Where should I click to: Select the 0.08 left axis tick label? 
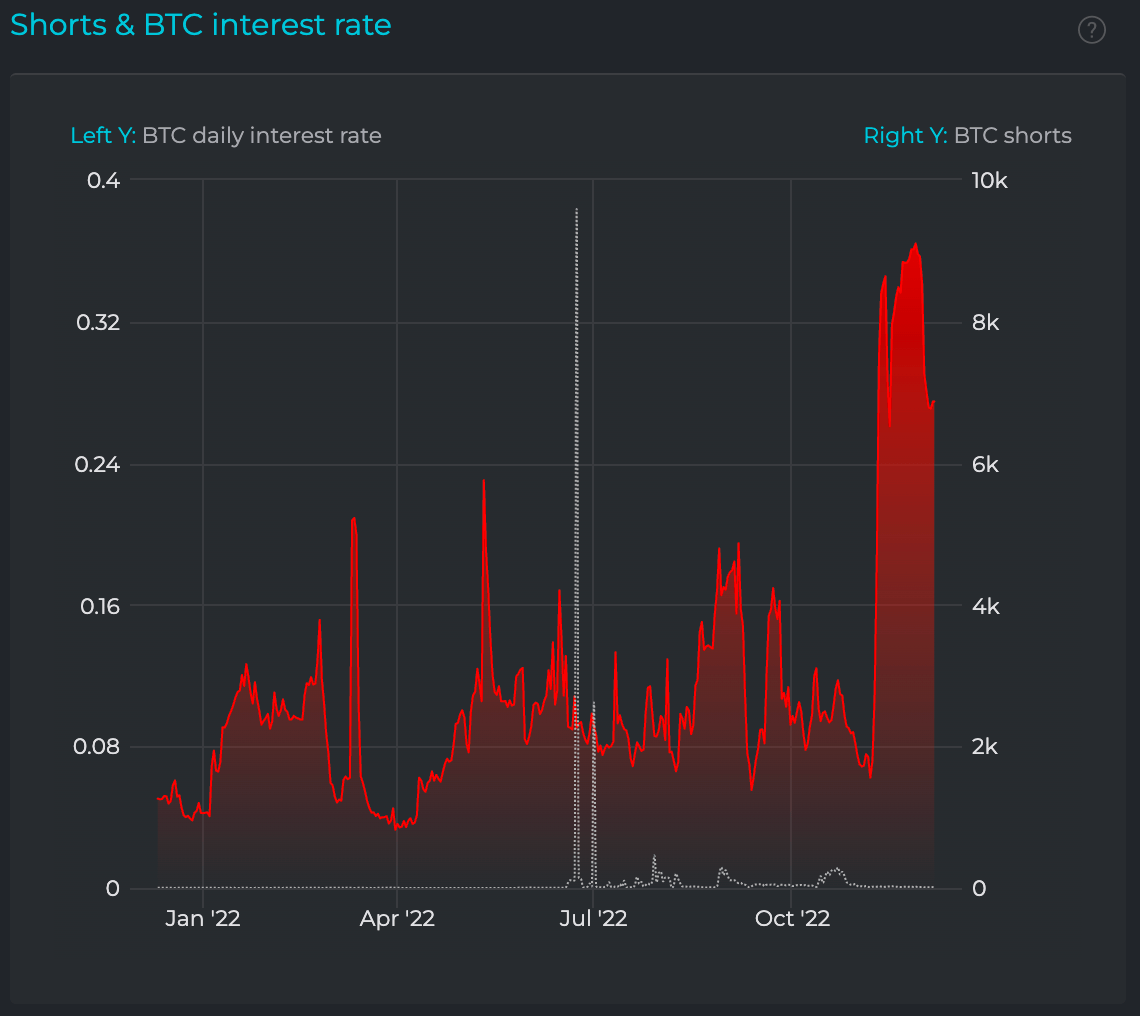pyautogui.click(x=98, y=747)
